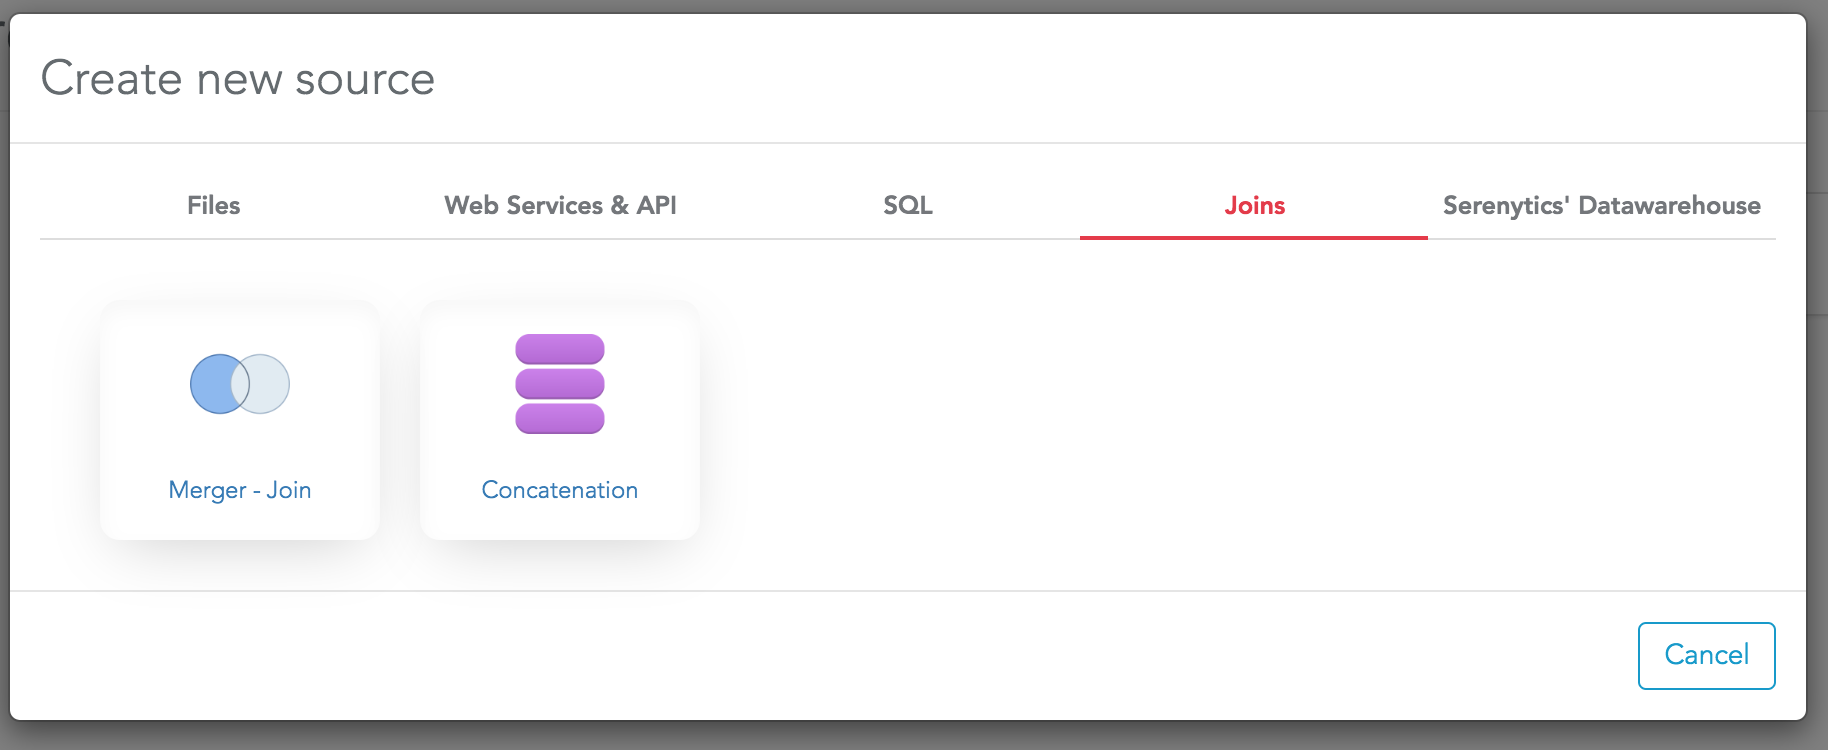The image size is (1828, 750).
Task: Click the purple Concatenation stack icon
Action: pos(560,384)
